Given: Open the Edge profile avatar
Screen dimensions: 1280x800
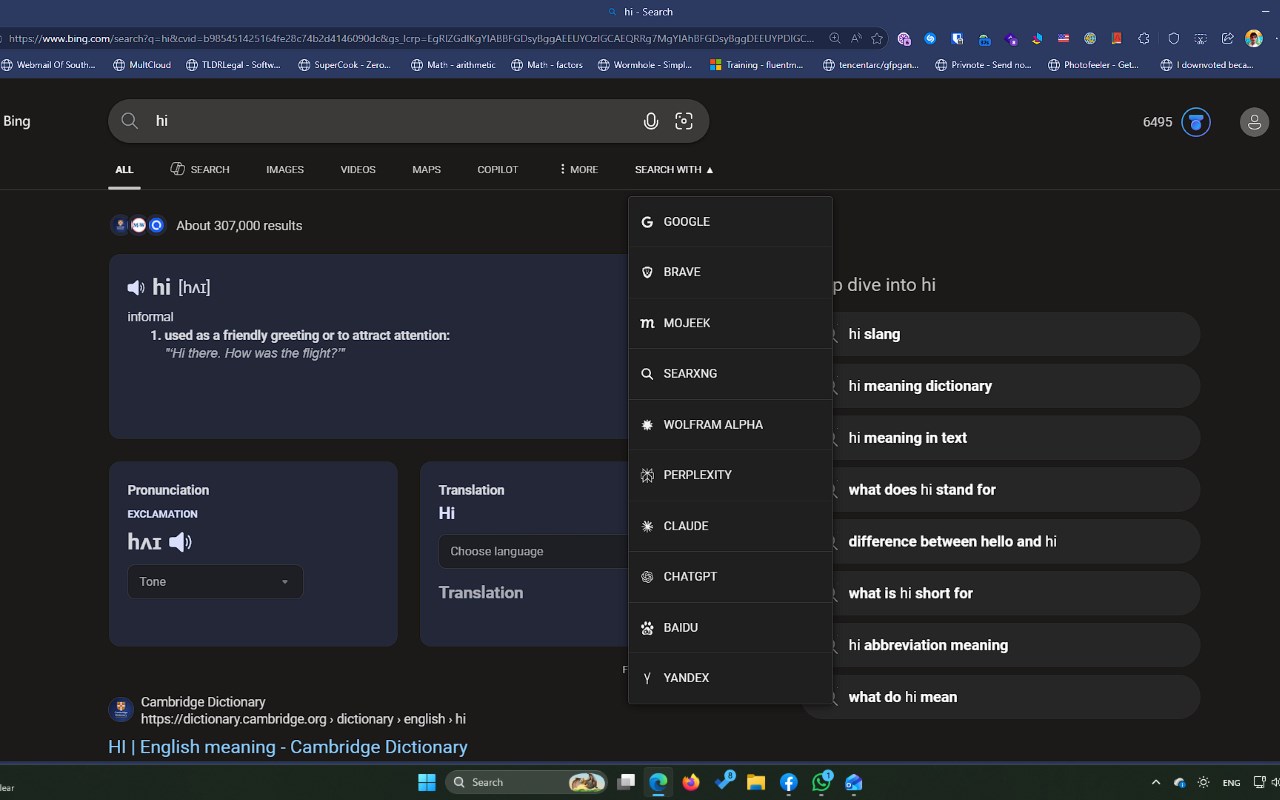Looking at the screenshot, I should 1254,39.
